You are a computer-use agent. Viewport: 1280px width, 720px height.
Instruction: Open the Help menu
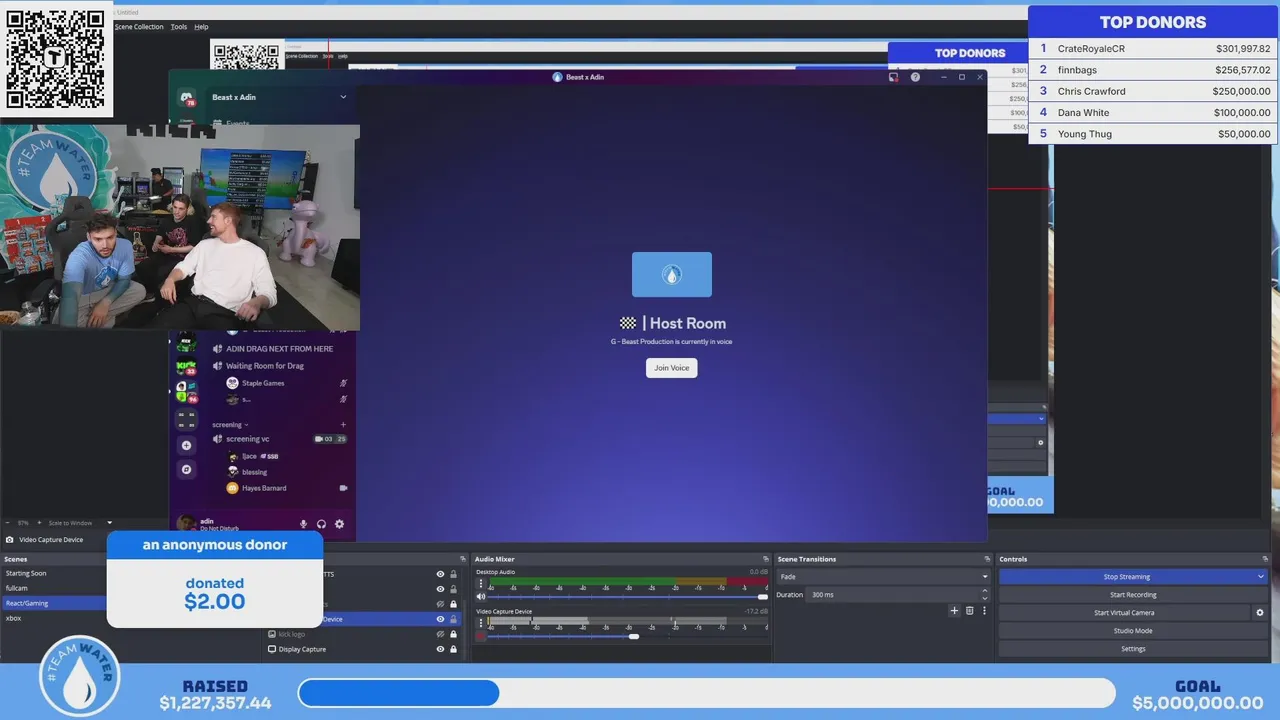click(201, 27)
